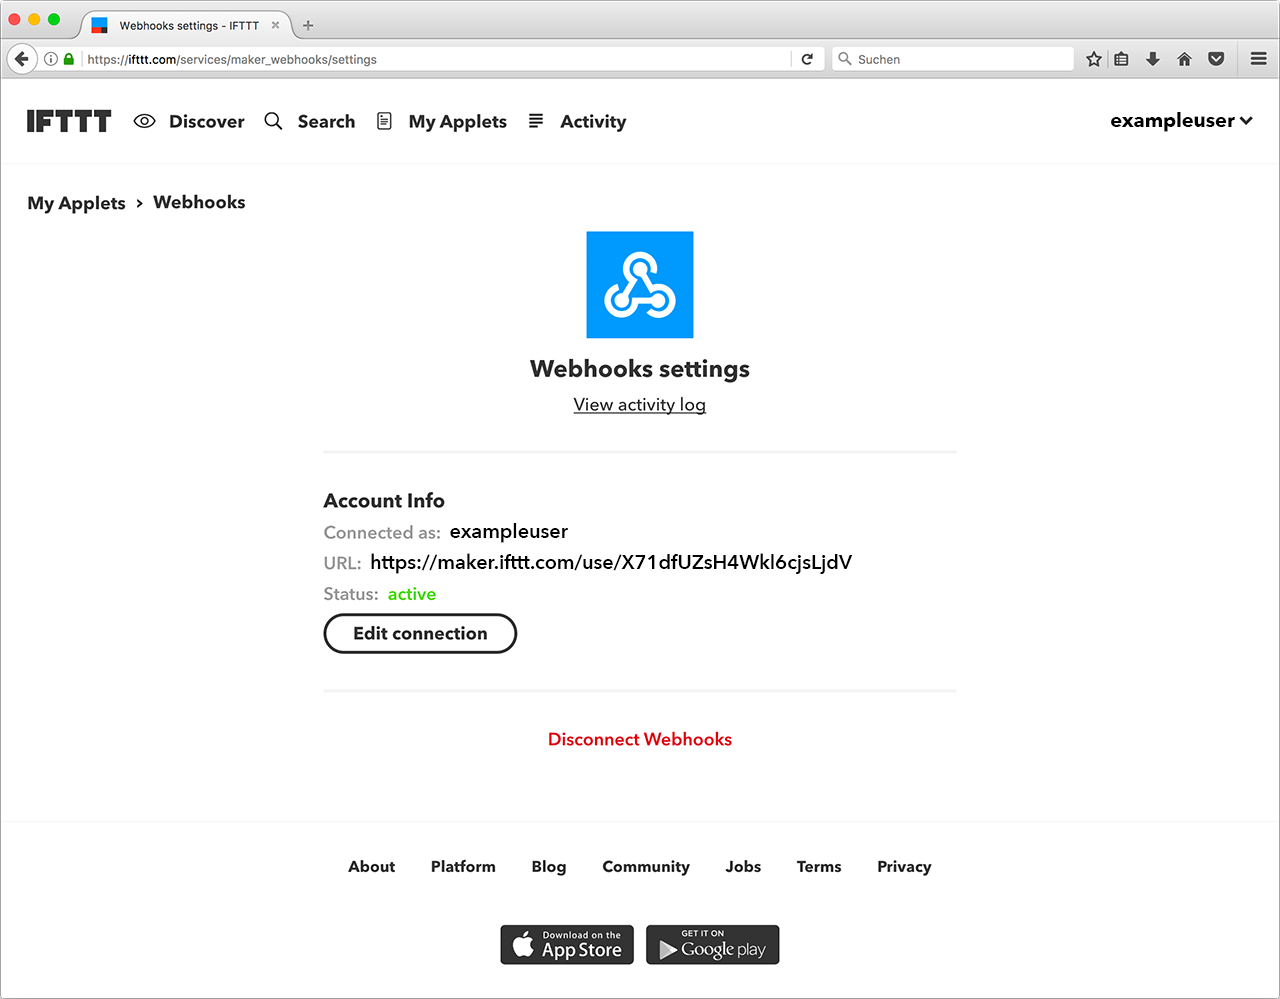Image resolution: width=1280 pixels, height=999 pixels.
Task: Click the Disconnect Webhooks link
Action: (639, 739)
